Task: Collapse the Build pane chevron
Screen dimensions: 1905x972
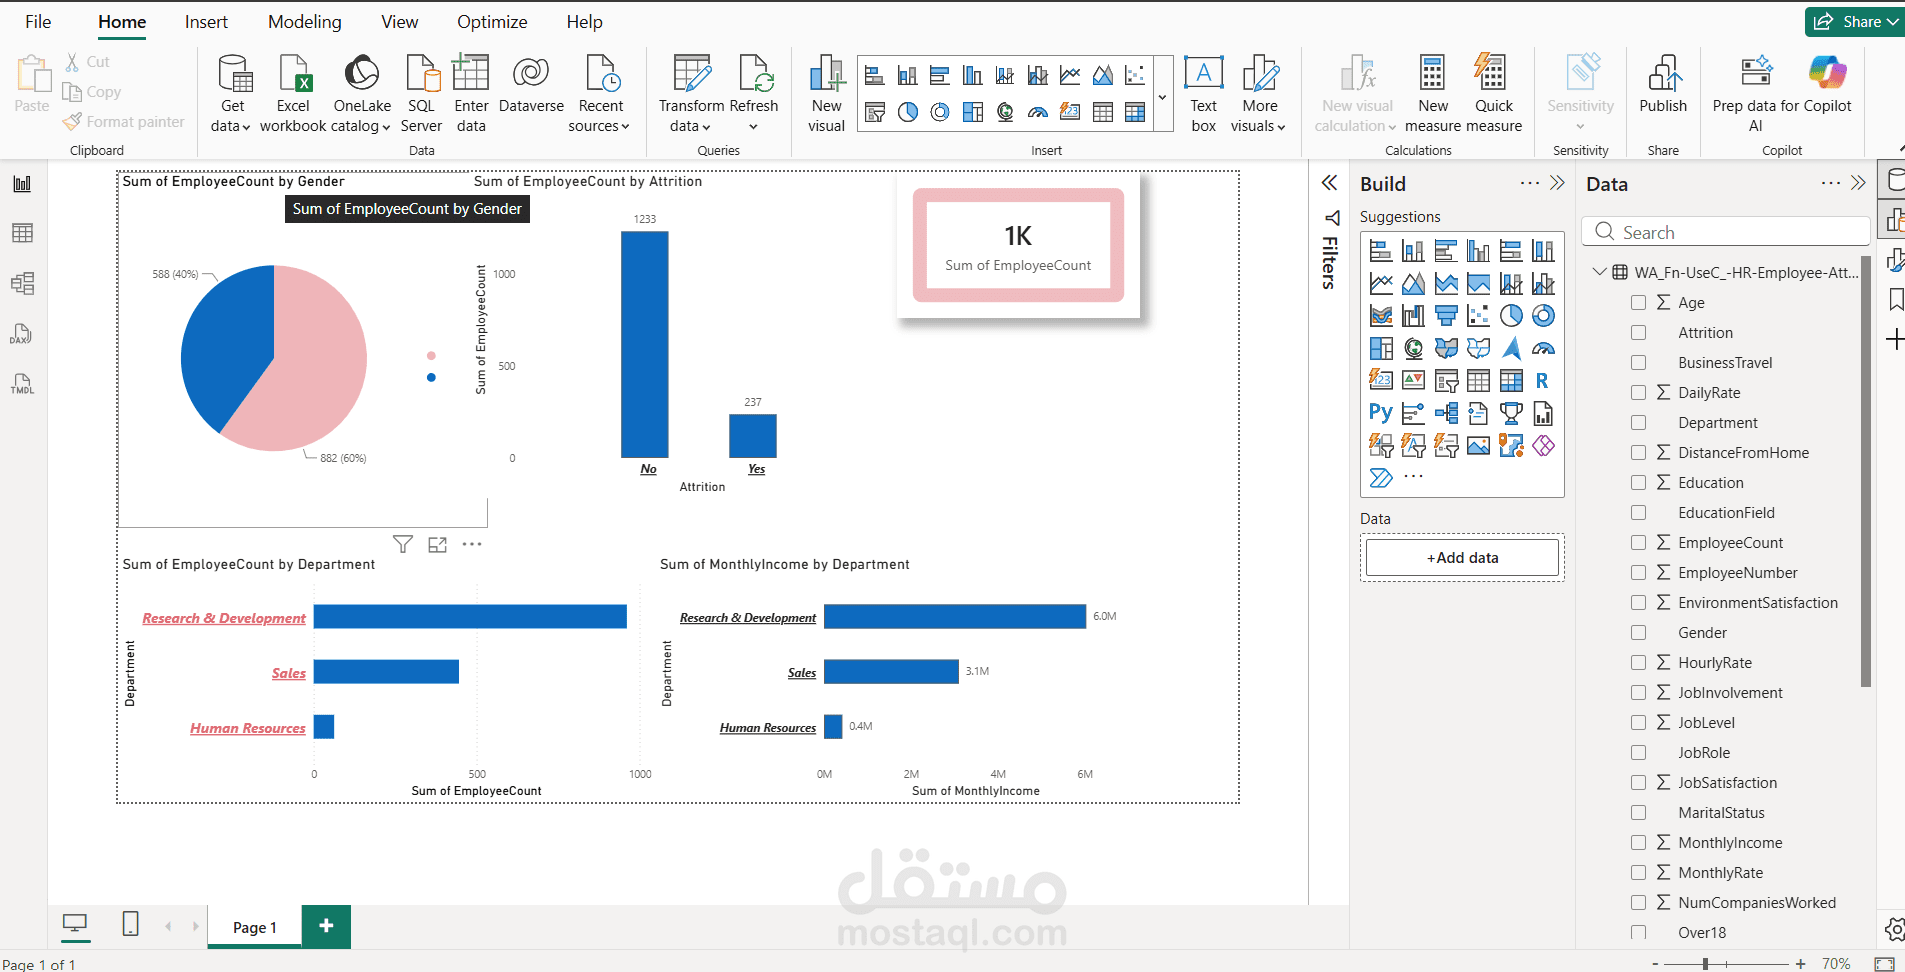Action: click(x=1557, y=182)
